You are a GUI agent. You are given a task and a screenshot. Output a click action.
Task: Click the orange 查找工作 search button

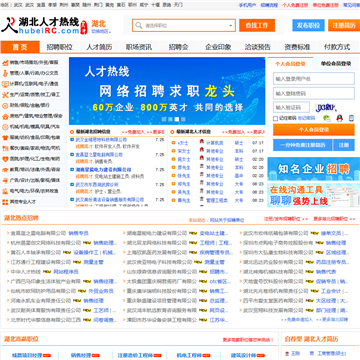(x=257, y=25)
